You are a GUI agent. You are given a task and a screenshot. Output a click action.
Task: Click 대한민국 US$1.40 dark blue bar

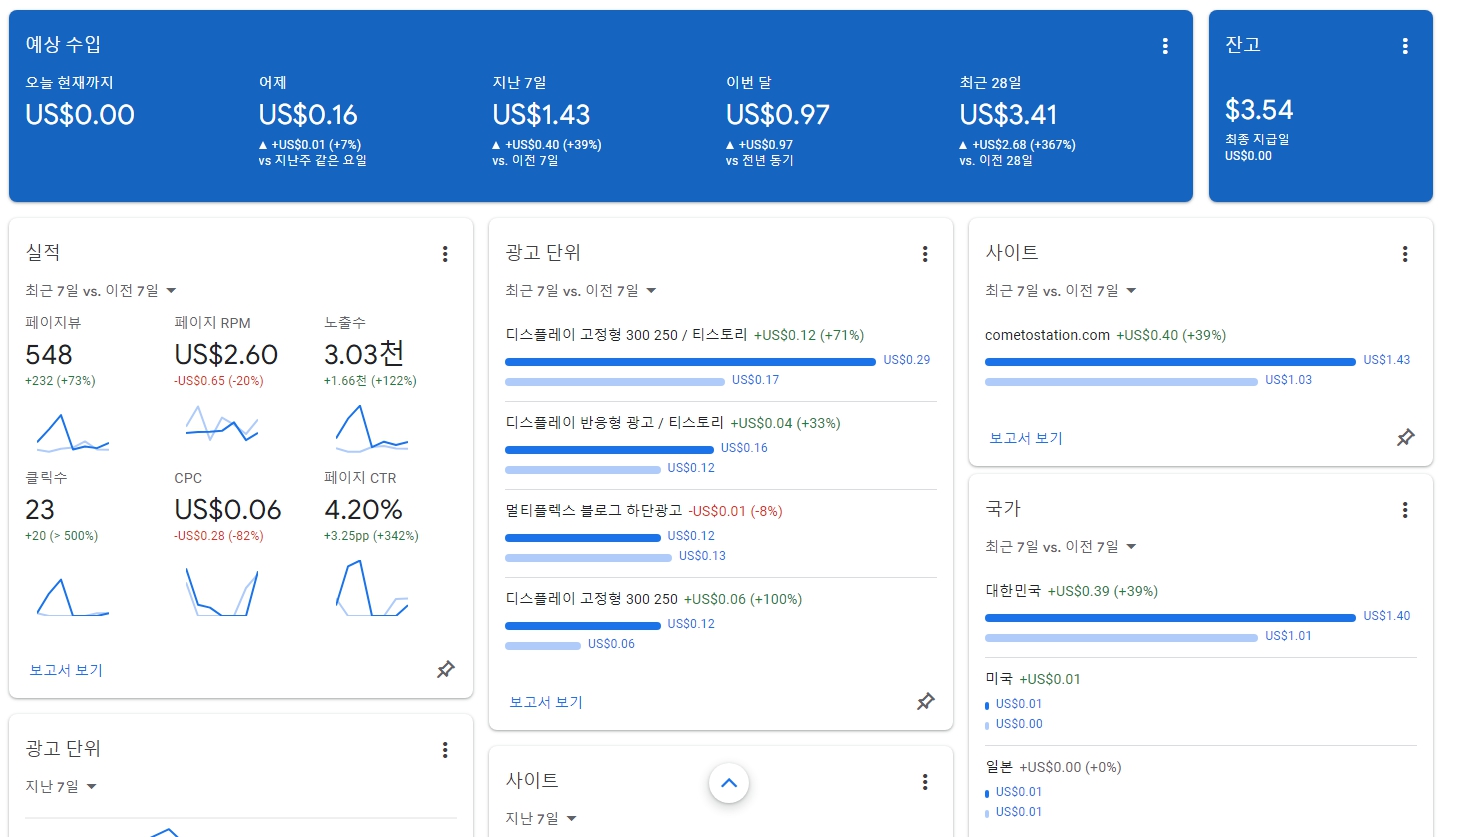(x=1170, y=617)
